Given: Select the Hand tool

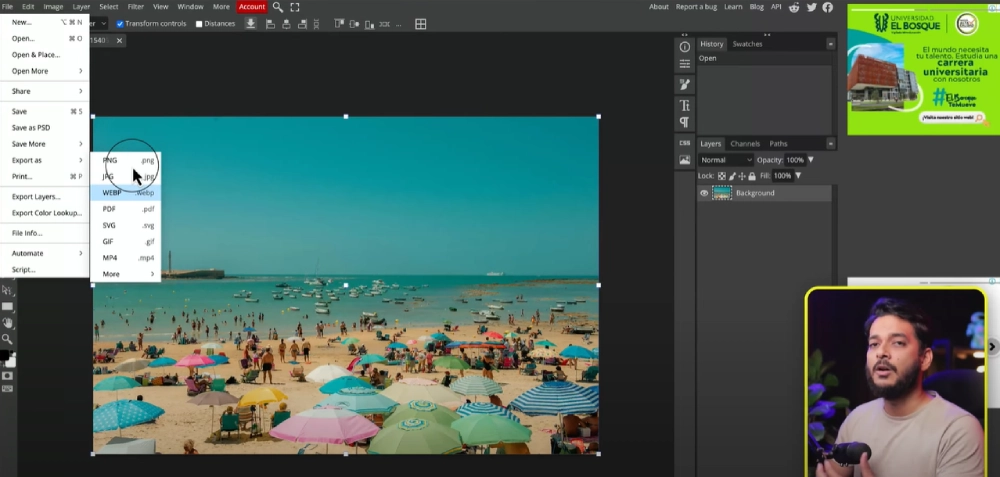Looking at the screenshot, I should tap(7, 323).
